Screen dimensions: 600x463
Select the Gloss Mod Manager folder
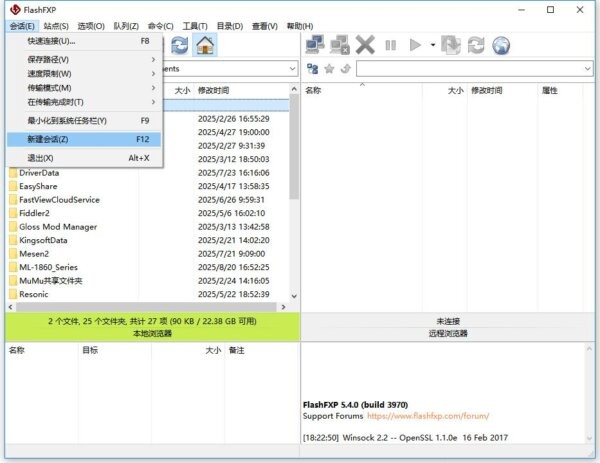58,227
